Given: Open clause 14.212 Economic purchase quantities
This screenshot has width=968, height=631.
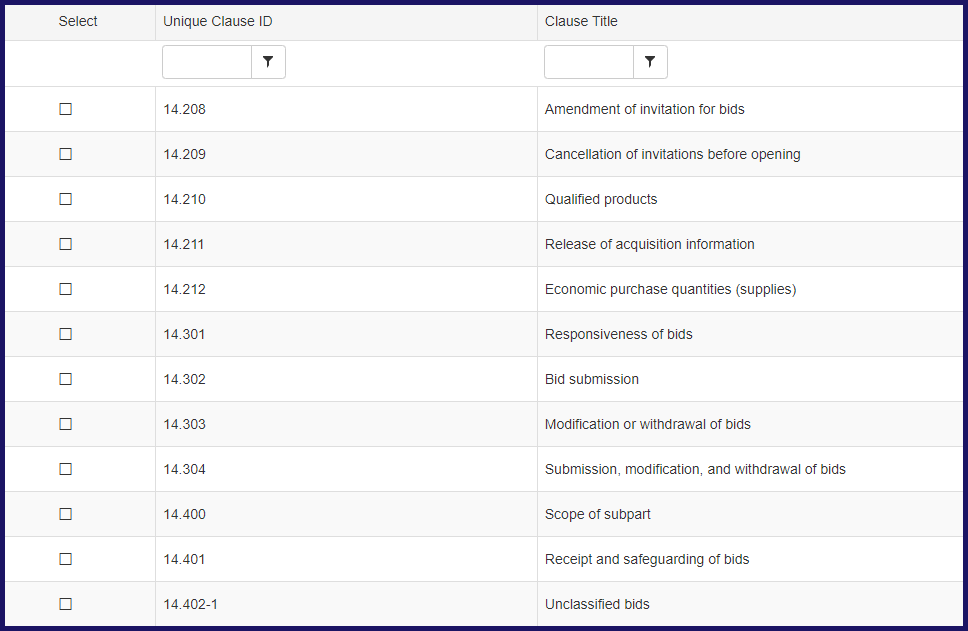Looking at the screenshot, I should coord(668,288).
